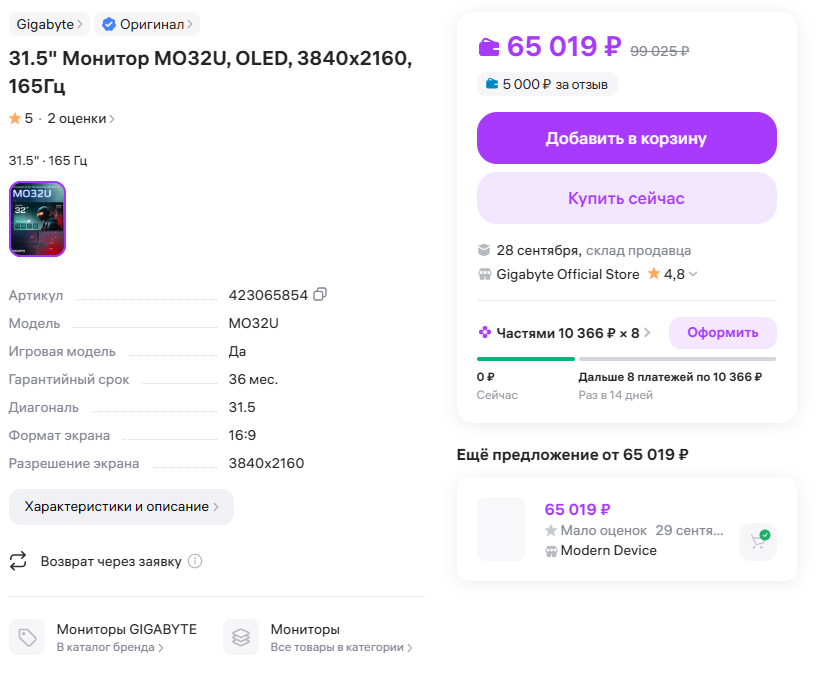Click the wallet icon beside the price
817x689 pixels.
pos(489,47)
